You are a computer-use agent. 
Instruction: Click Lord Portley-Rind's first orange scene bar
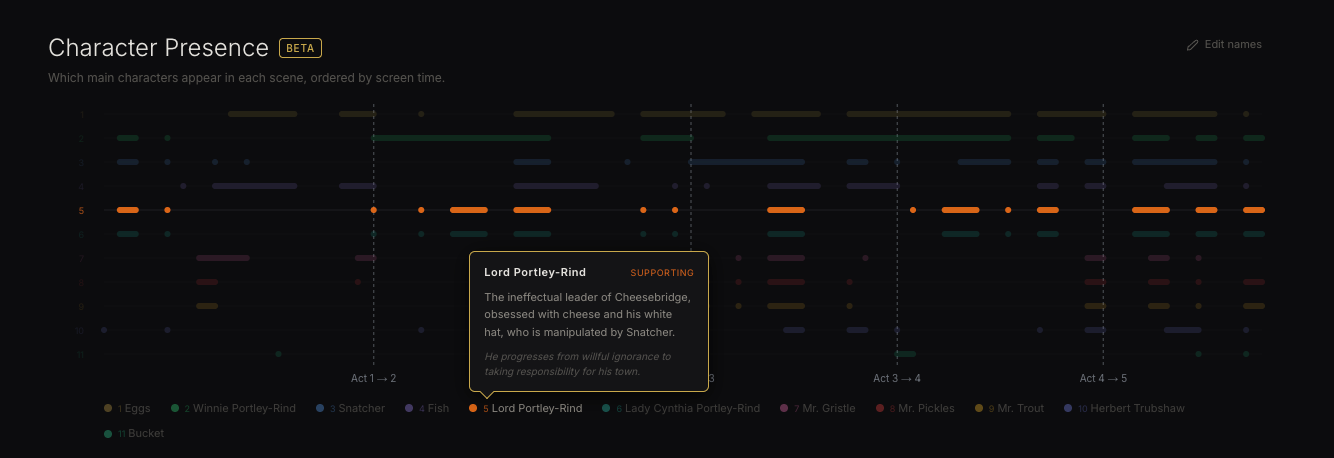pyautogui.click(x=128, y=210)
